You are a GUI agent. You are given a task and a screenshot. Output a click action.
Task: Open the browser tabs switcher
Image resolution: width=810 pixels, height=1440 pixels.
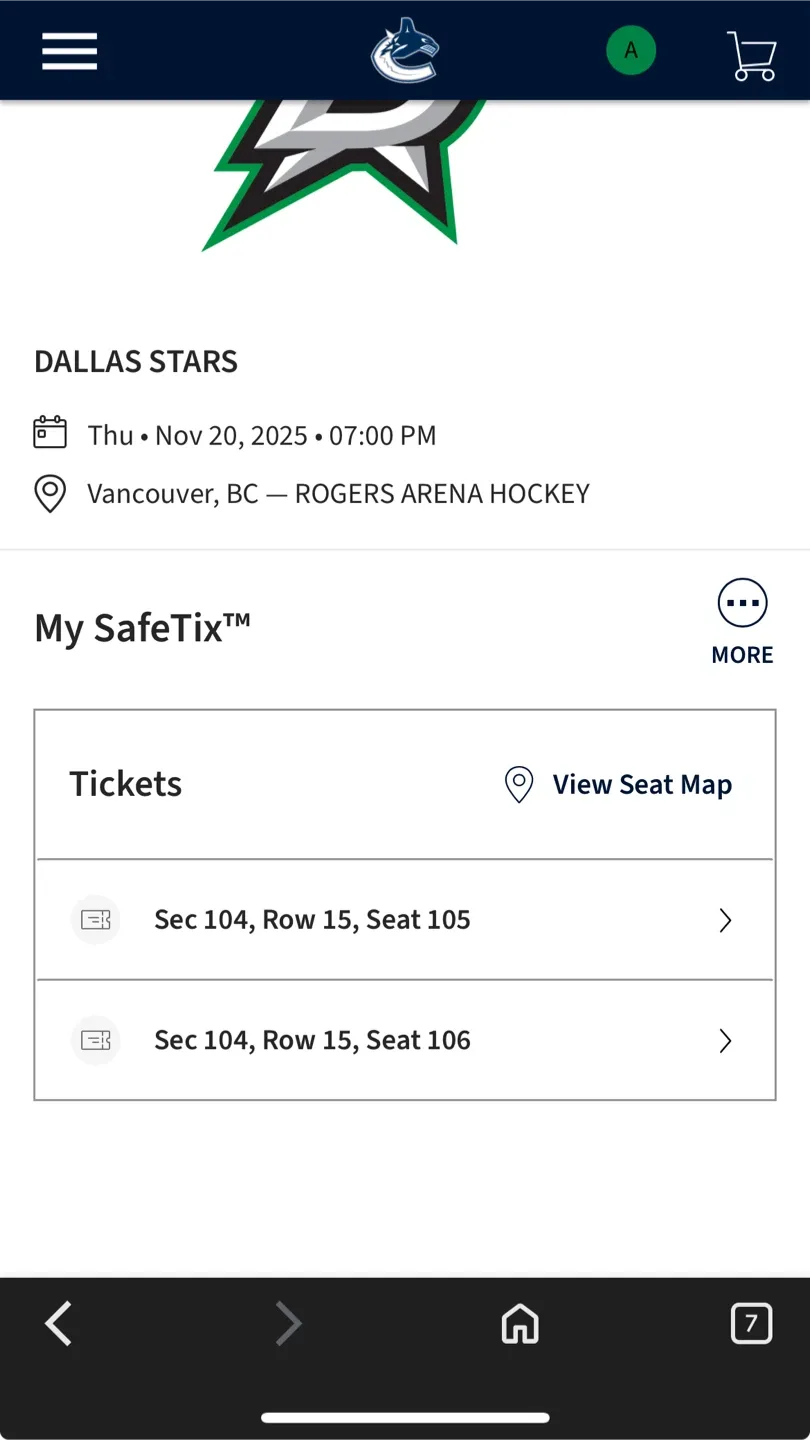click(x=751, y=1324)
